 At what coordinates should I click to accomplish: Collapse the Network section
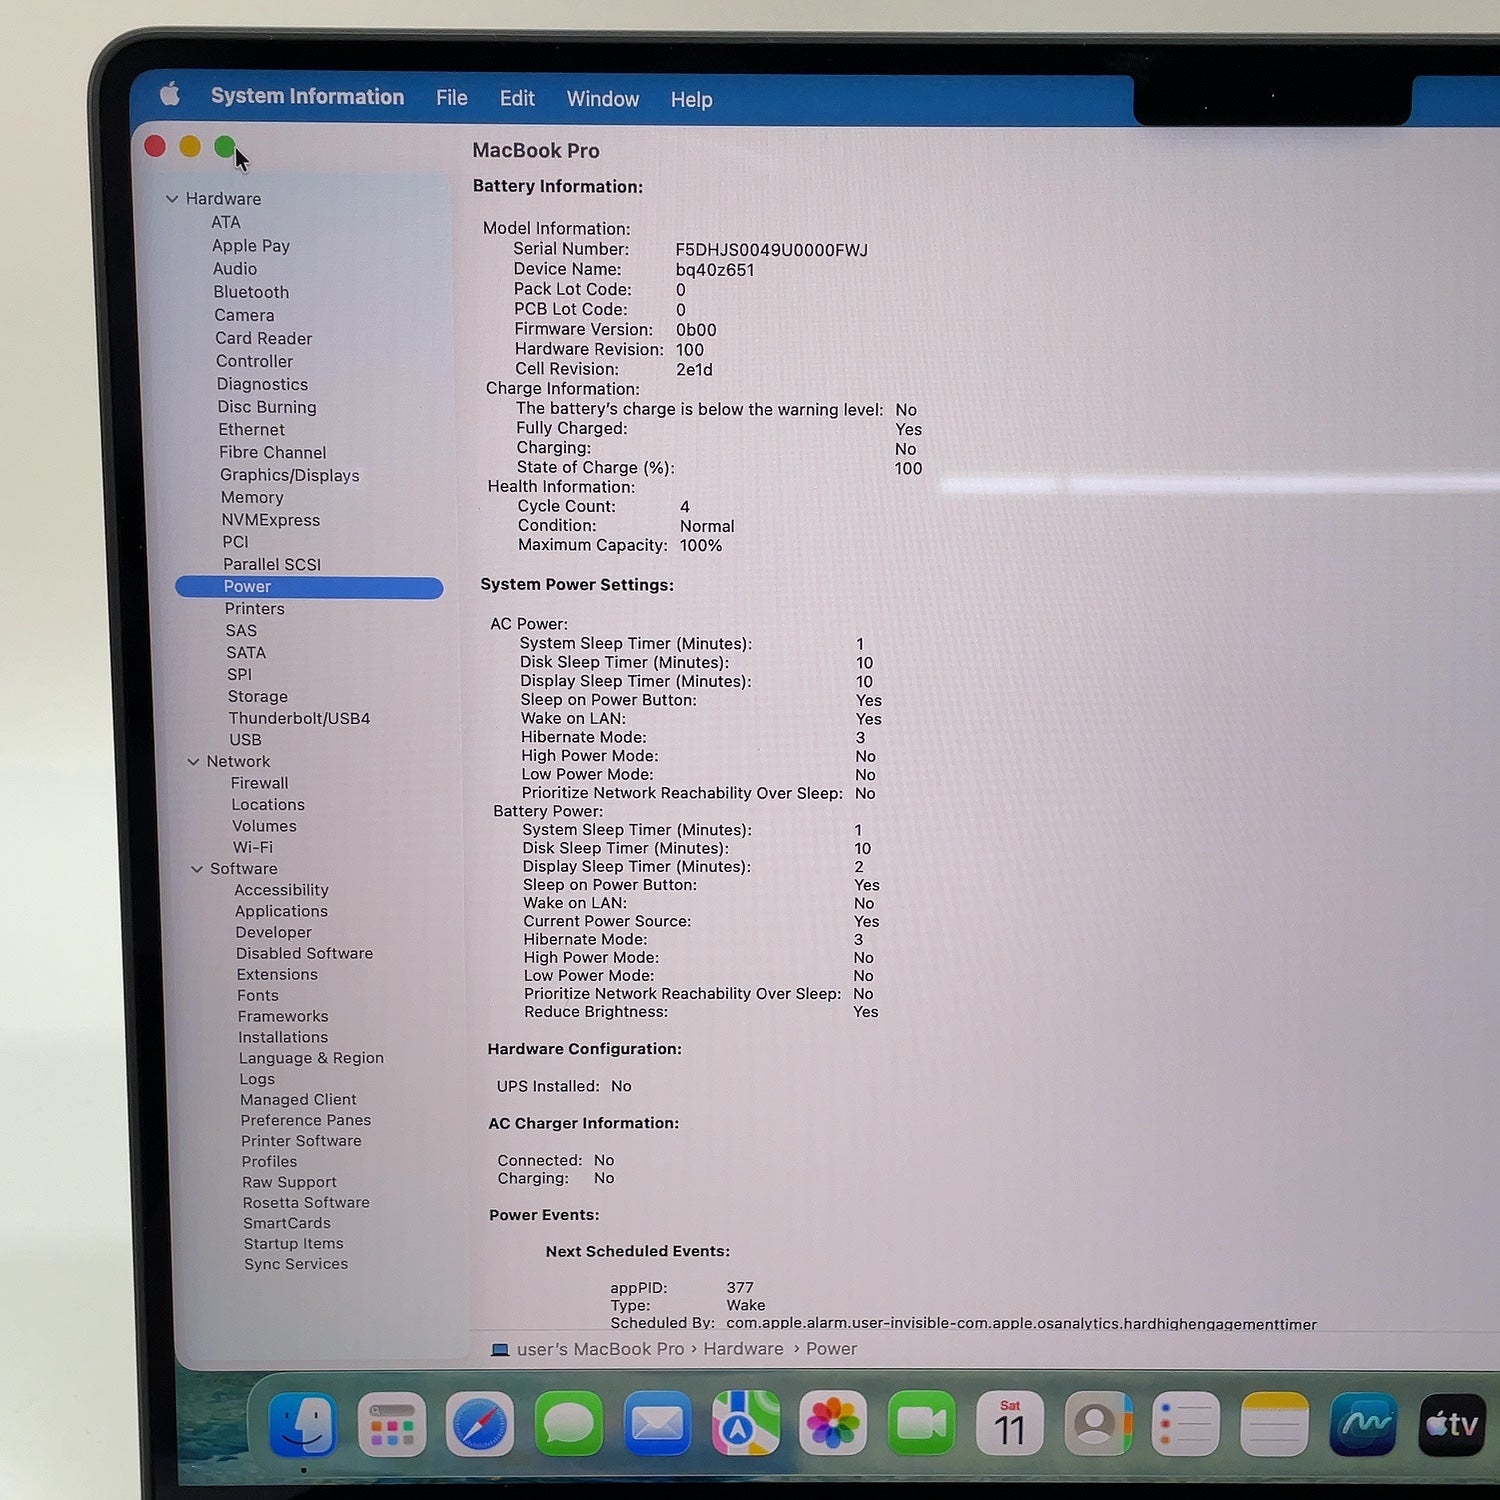pos(193,762)
